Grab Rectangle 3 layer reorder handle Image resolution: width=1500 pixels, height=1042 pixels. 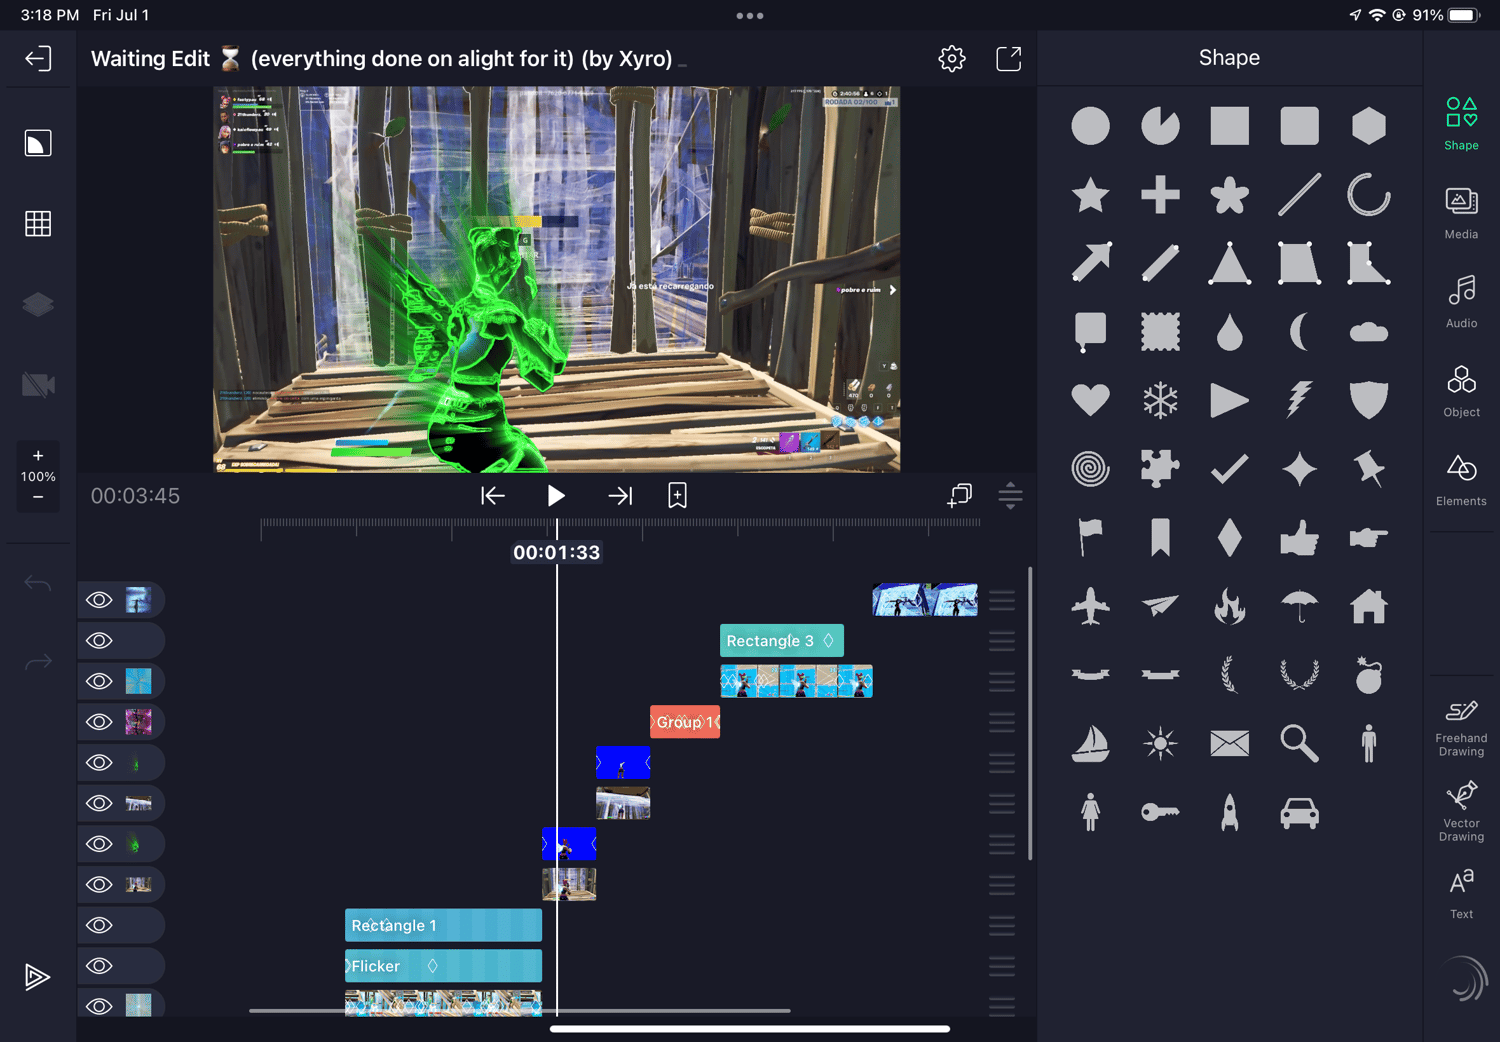point(1002,641)
